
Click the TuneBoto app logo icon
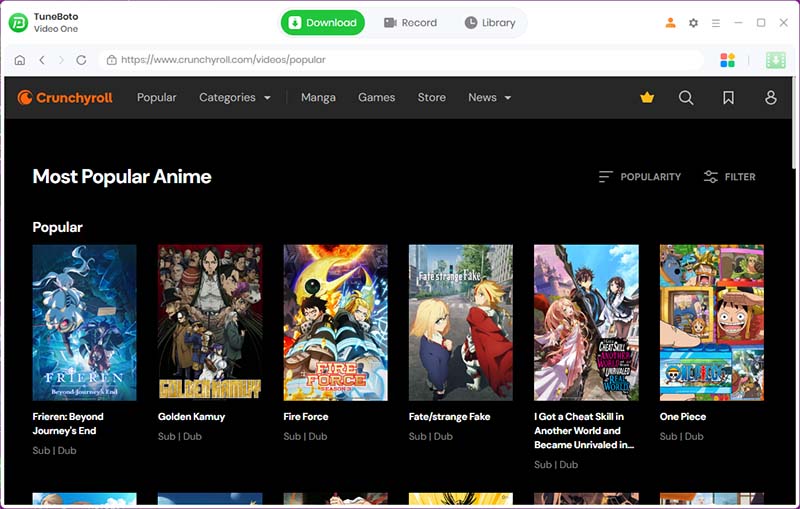18,22
